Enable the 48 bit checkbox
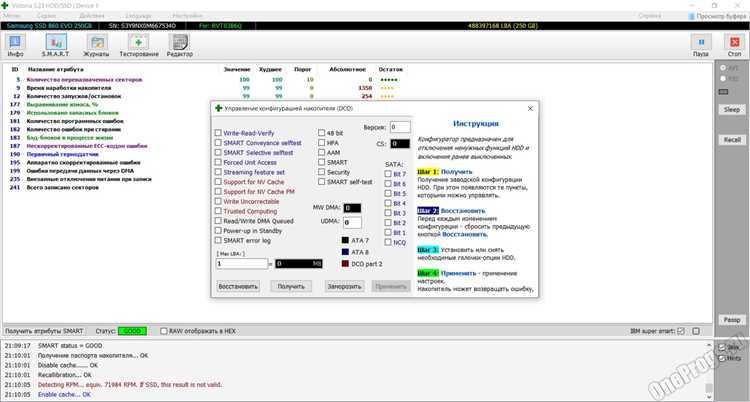Viewport: 750px width, 402px height. tap(321, 133)
